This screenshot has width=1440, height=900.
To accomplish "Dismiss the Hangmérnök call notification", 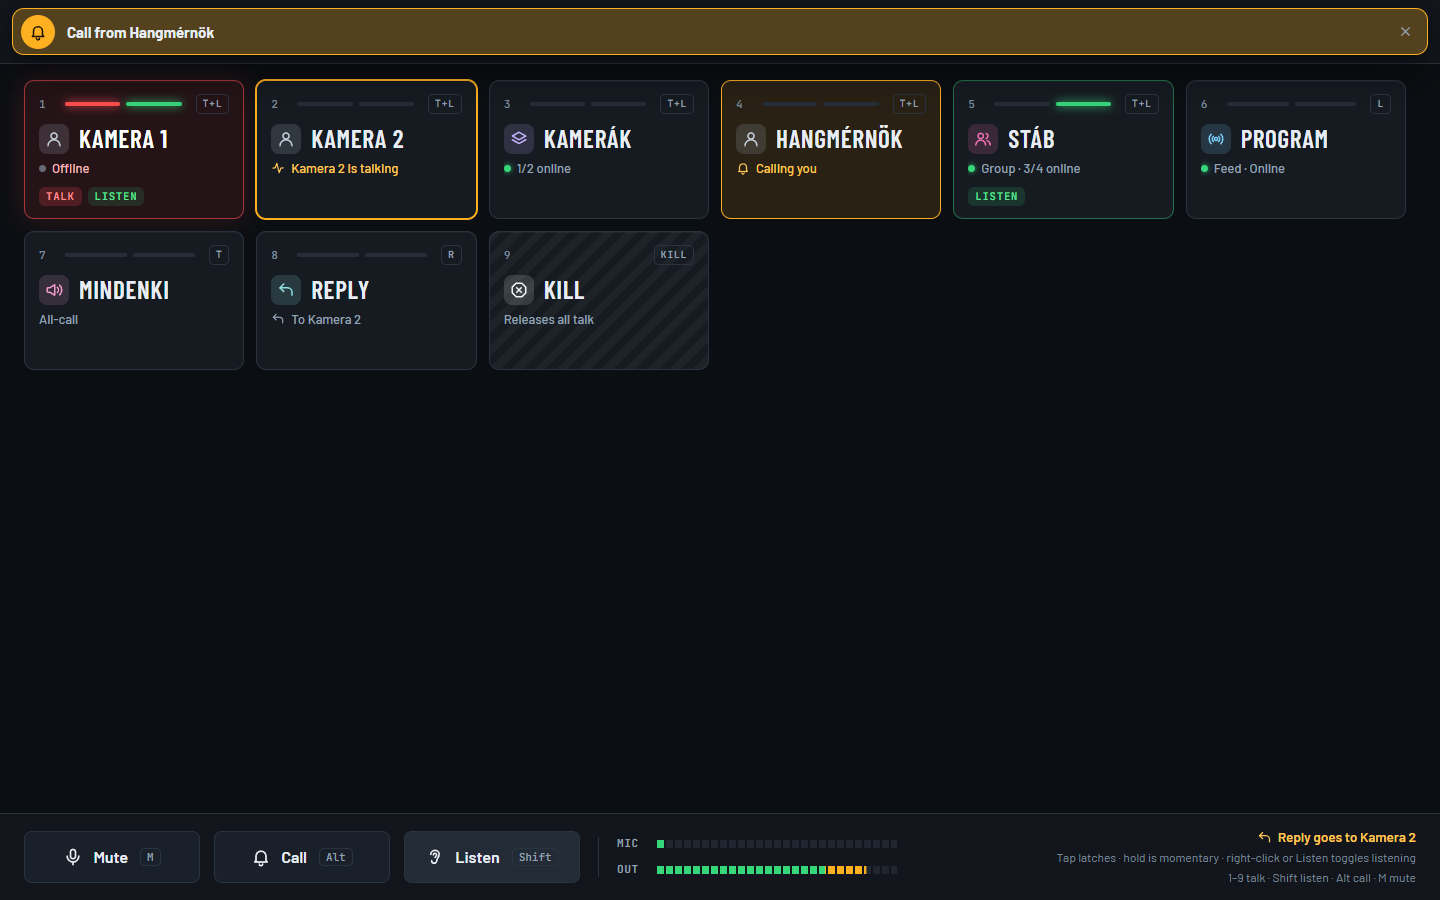I will coord(1405,32).
